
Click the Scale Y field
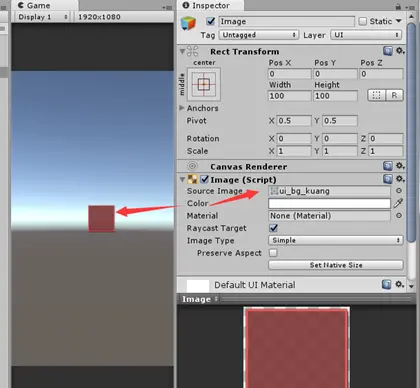point(340,151)
